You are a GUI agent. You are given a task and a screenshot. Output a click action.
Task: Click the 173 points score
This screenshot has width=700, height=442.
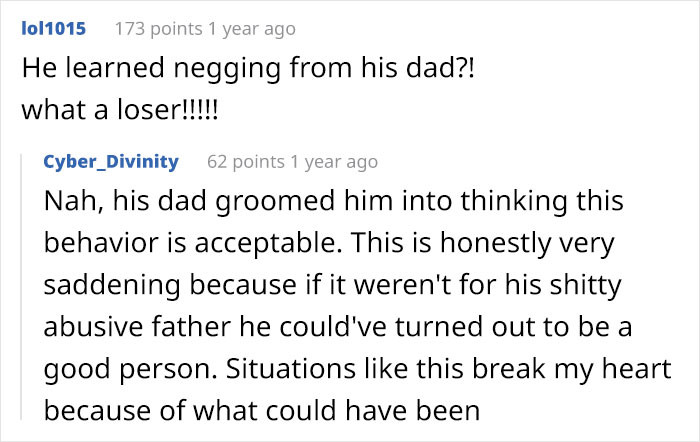pos(158,29)
